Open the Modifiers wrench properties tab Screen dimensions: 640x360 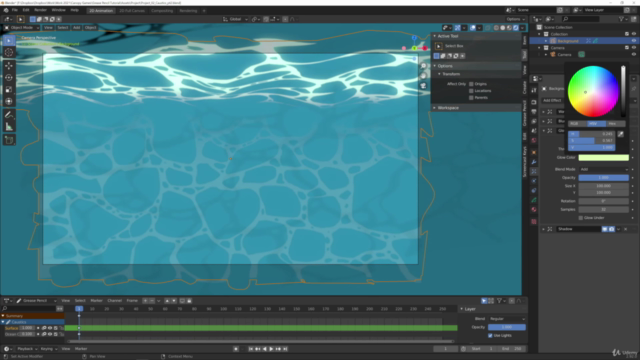(x=533, y=162)
